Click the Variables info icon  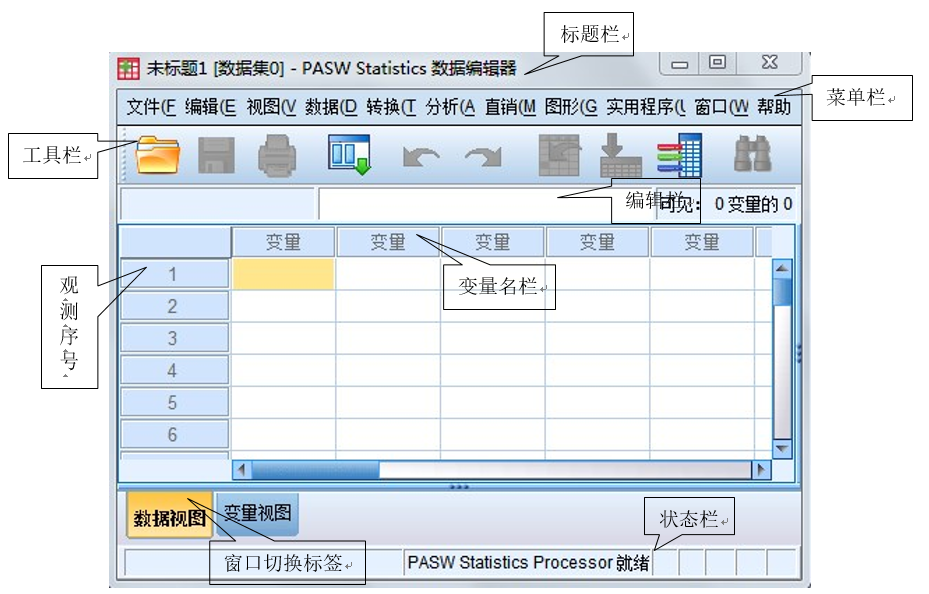point(680,155)
